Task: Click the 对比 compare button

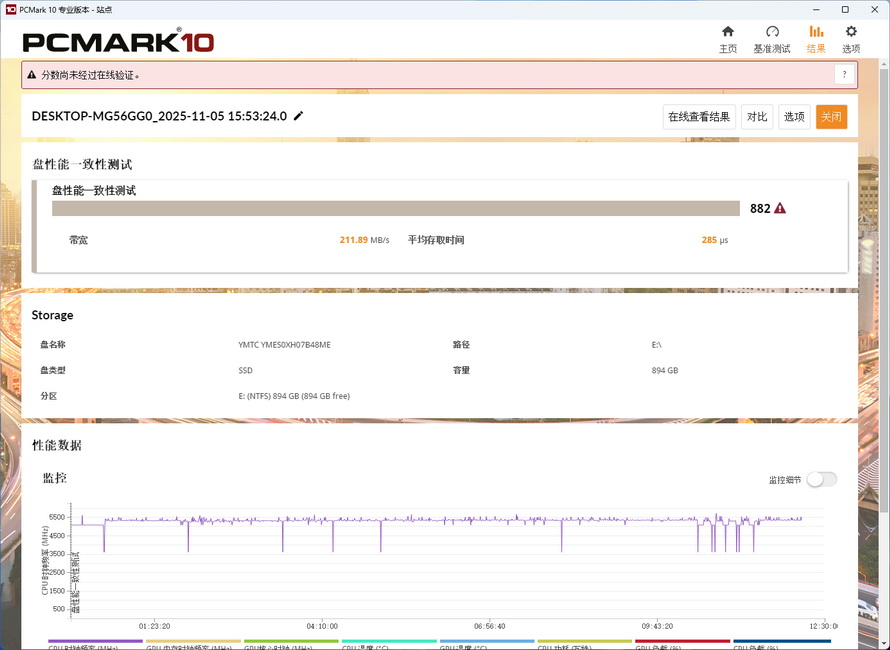Action: coord(757,116)
